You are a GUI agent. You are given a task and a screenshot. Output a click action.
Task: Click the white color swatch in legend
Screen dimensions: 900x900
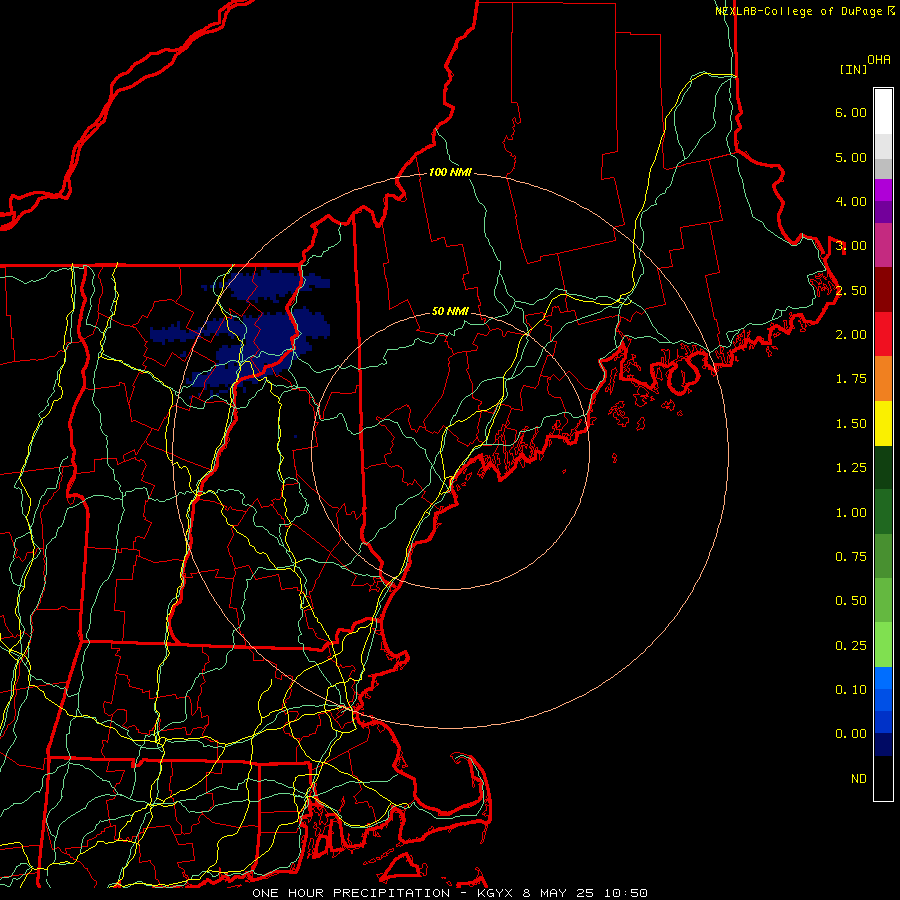(x=883, y=112)
